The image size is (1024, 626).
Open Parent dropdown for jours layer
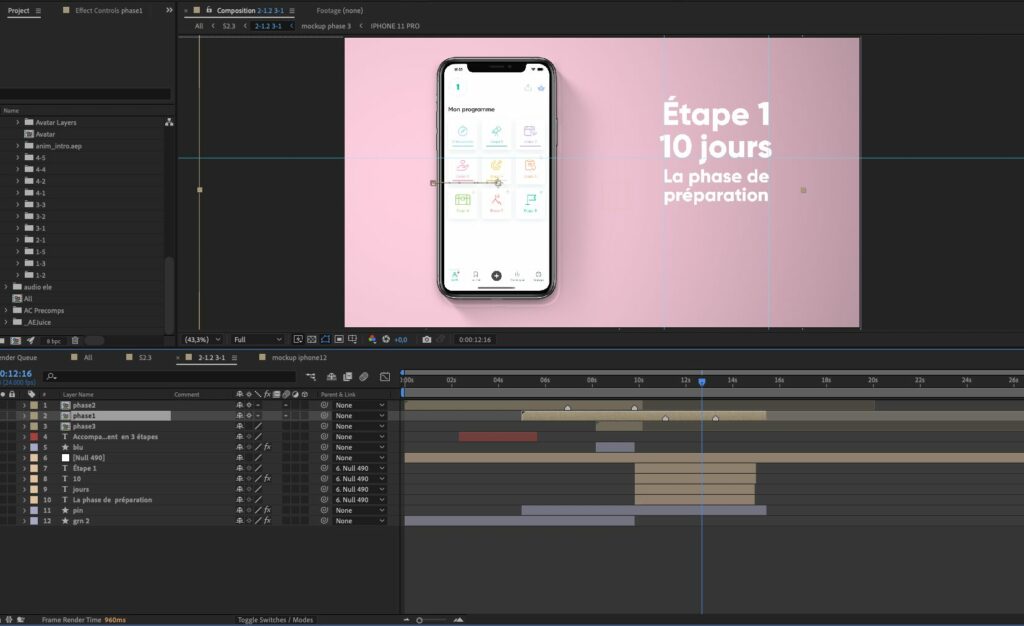click(358, 489)
